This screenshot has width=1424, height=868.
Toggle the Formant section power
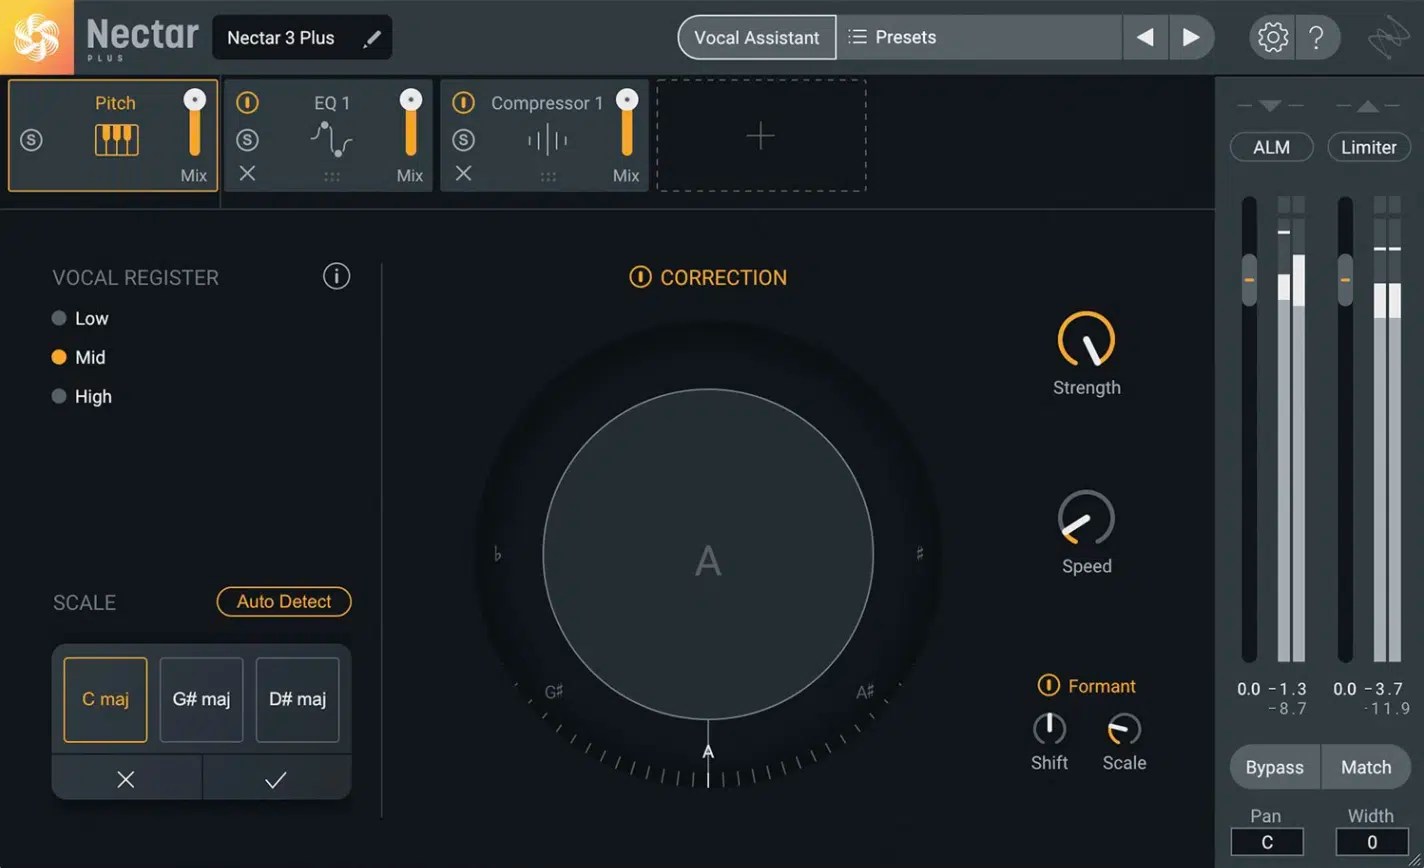point(1046,686)
